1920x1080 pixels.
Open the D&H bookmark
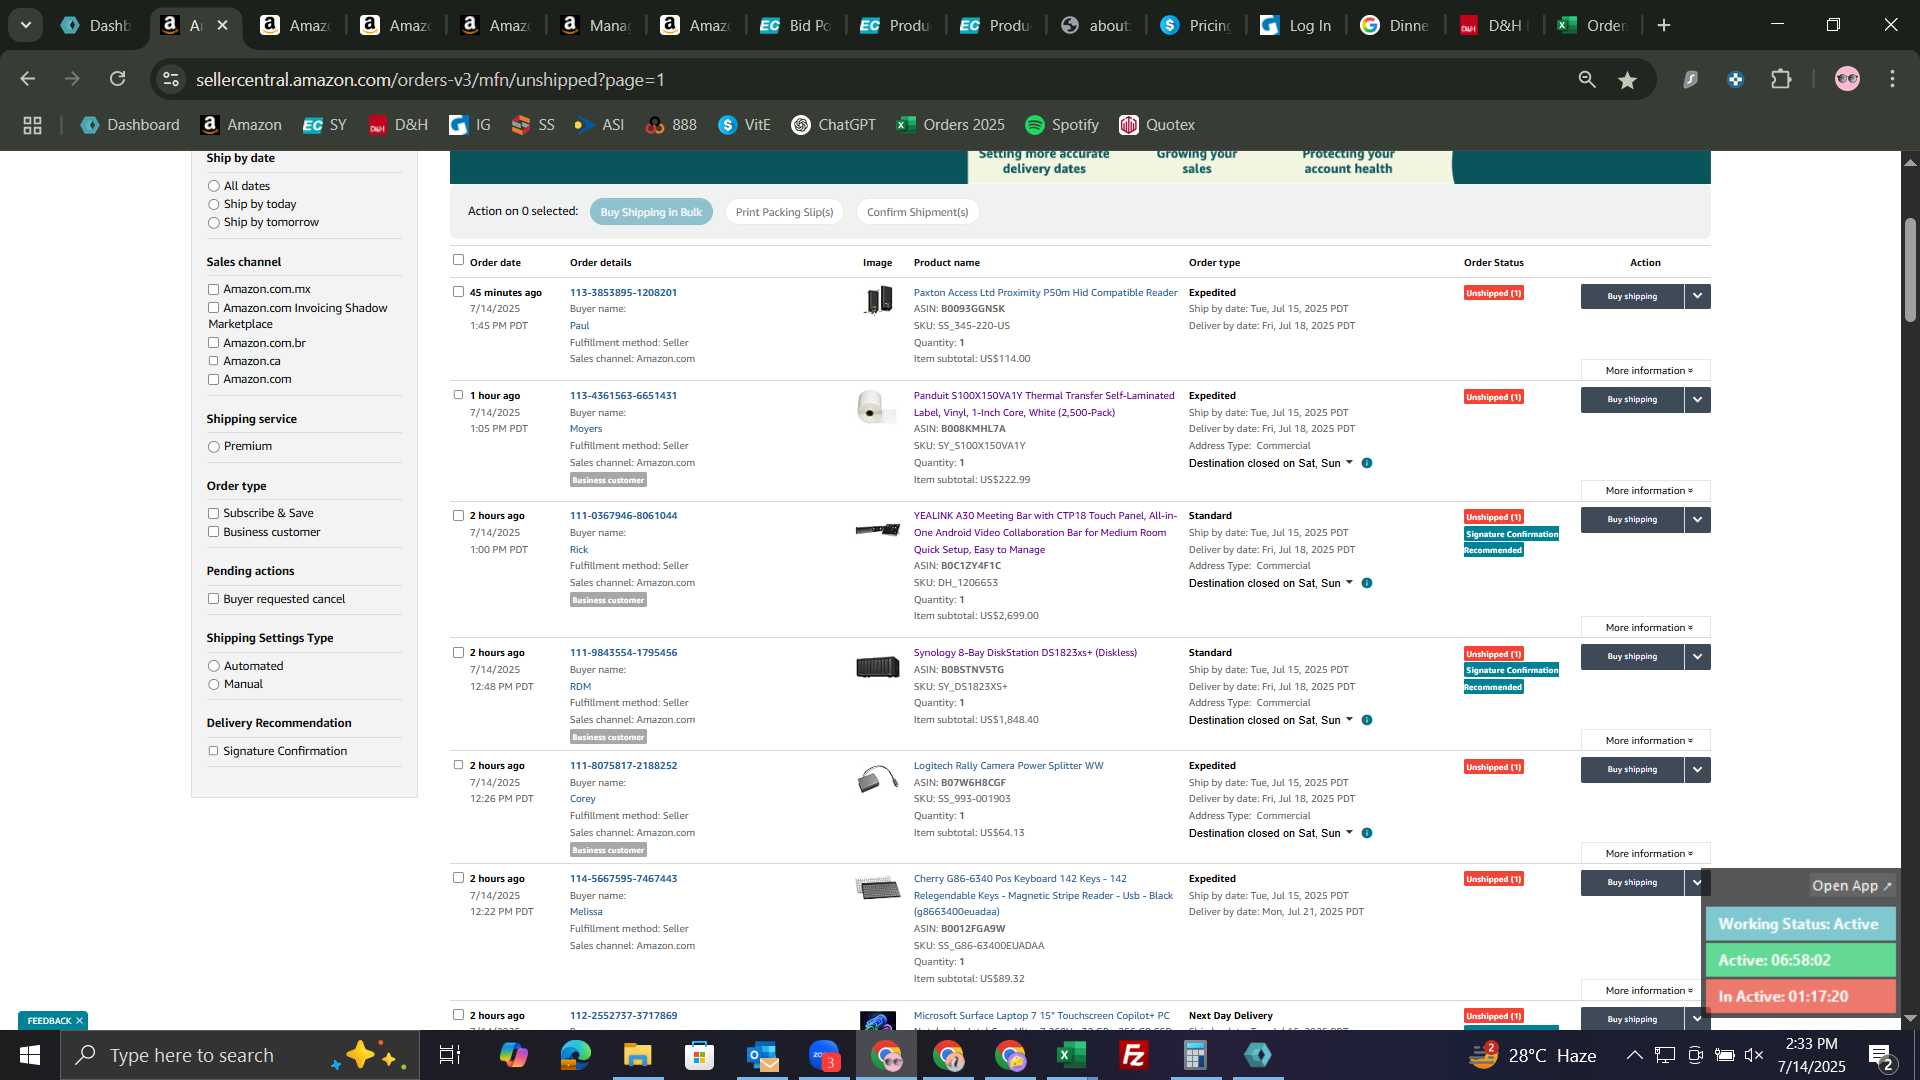398,125
